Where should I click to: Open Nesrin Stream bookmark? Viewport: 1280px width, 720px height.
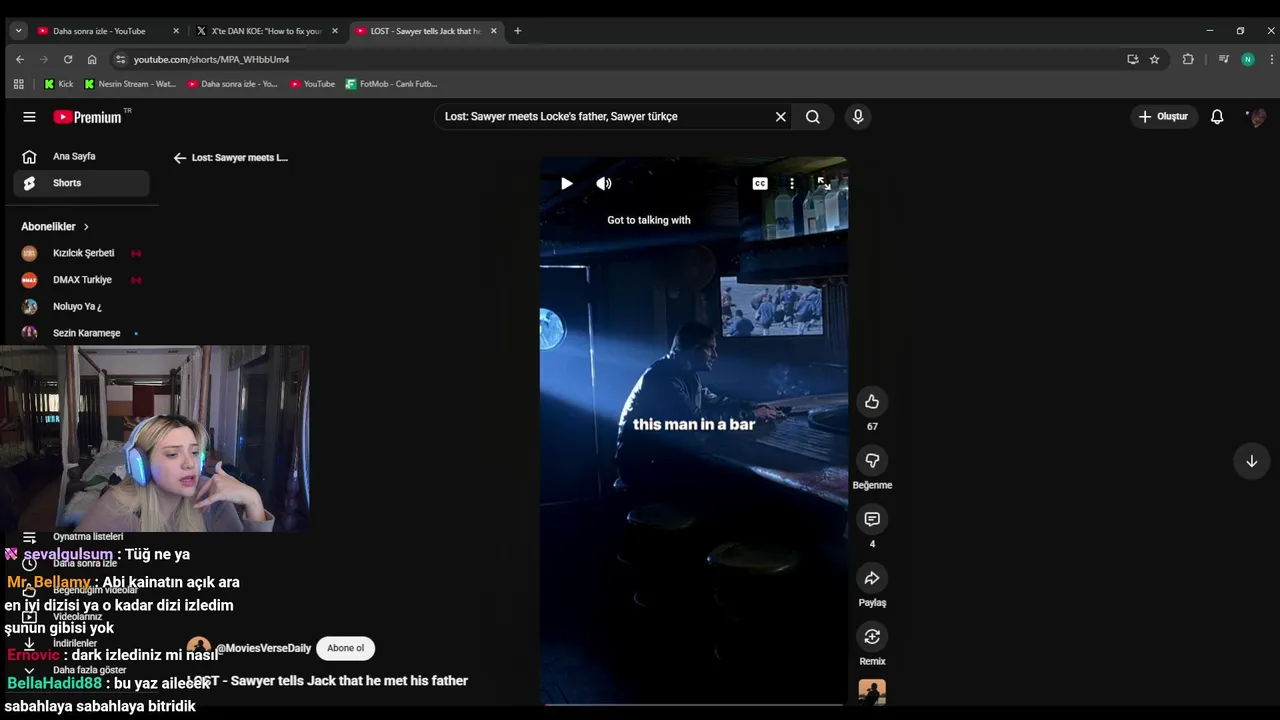(130, 84)
